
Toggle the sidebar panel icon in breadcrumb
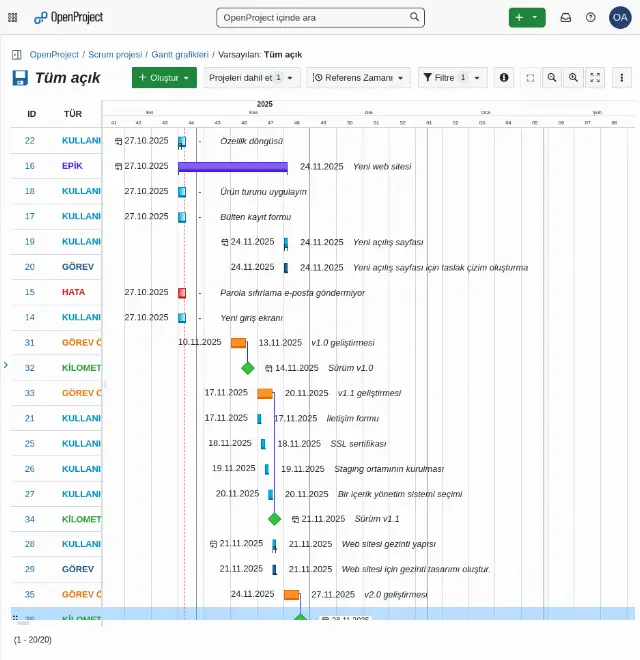click(x=16, y=55)
